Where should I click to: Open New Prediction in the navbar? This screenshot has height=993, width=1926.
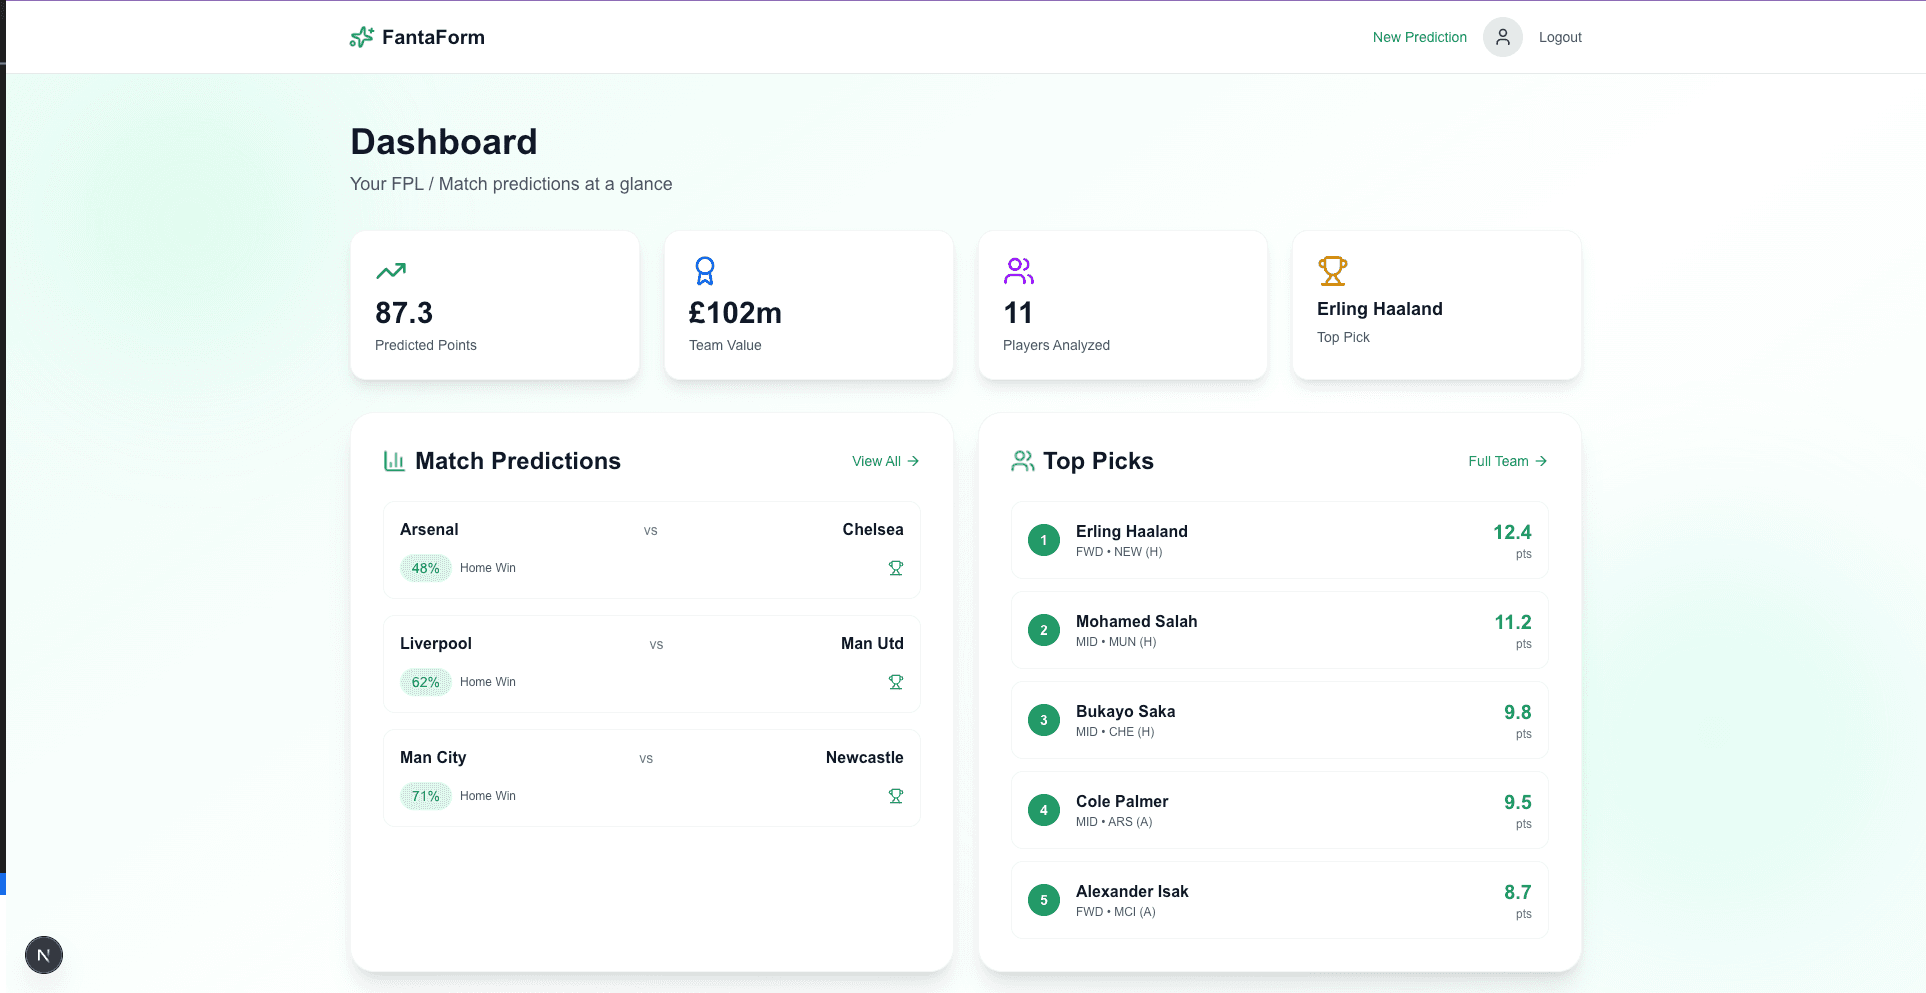click(1419, 37)
